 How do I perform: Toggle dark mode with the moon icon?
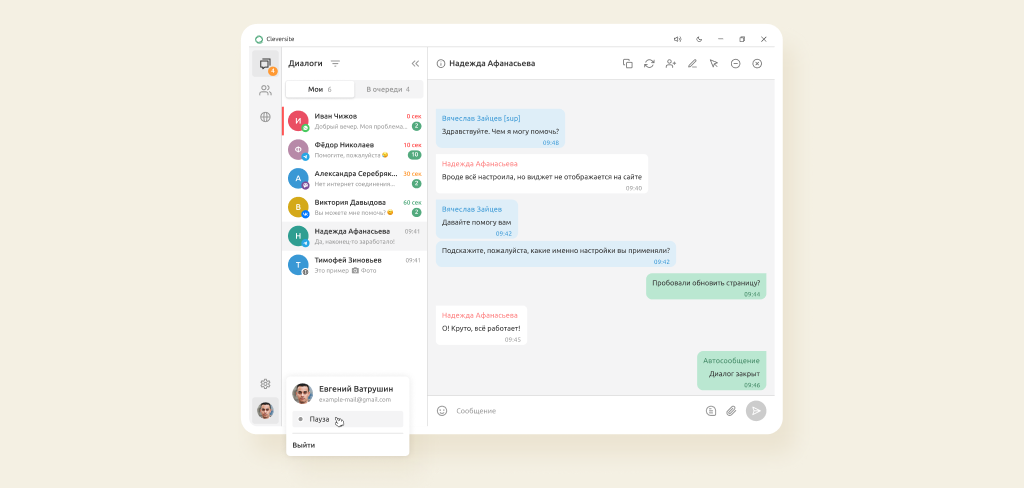pyautogui.click(x=699, y=39)
